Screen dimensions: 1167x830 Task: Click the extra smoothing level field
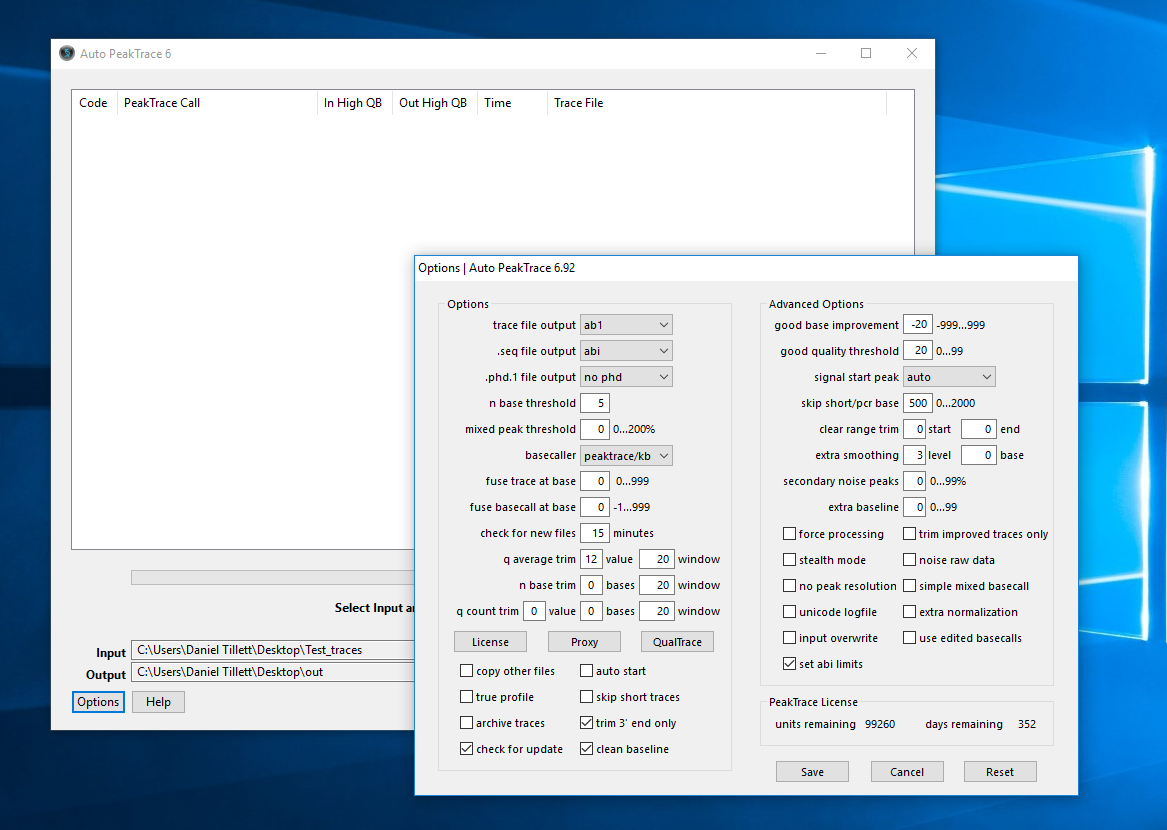coord(914,455)
